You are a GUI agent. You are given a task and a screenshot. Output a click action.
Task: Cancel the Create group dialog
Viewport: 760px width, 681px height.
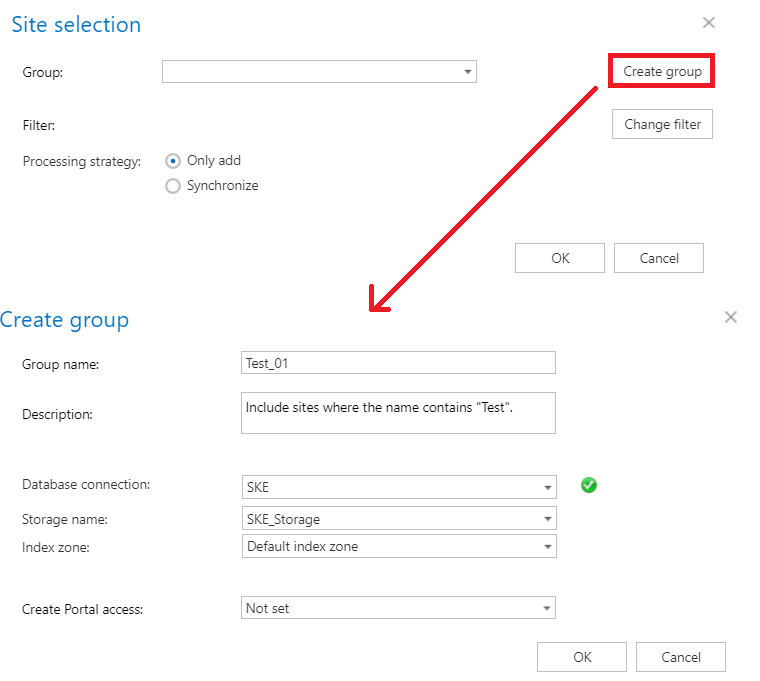pyautogui.click(x=681, y=657)
